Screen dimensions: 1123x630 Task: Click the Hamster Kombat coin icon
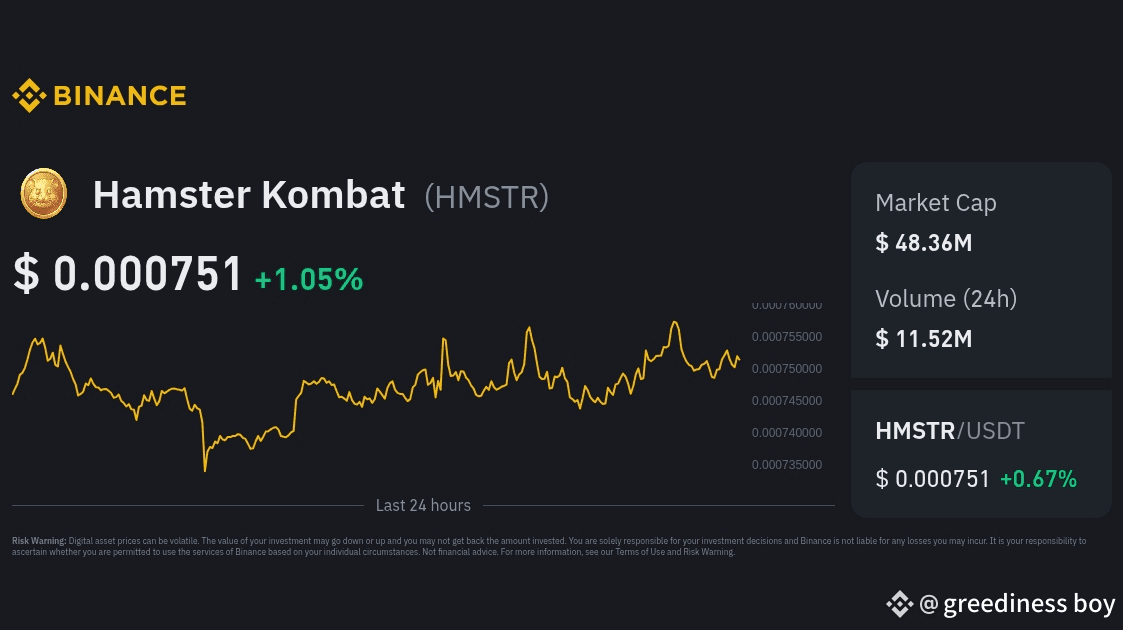point(44,193)
